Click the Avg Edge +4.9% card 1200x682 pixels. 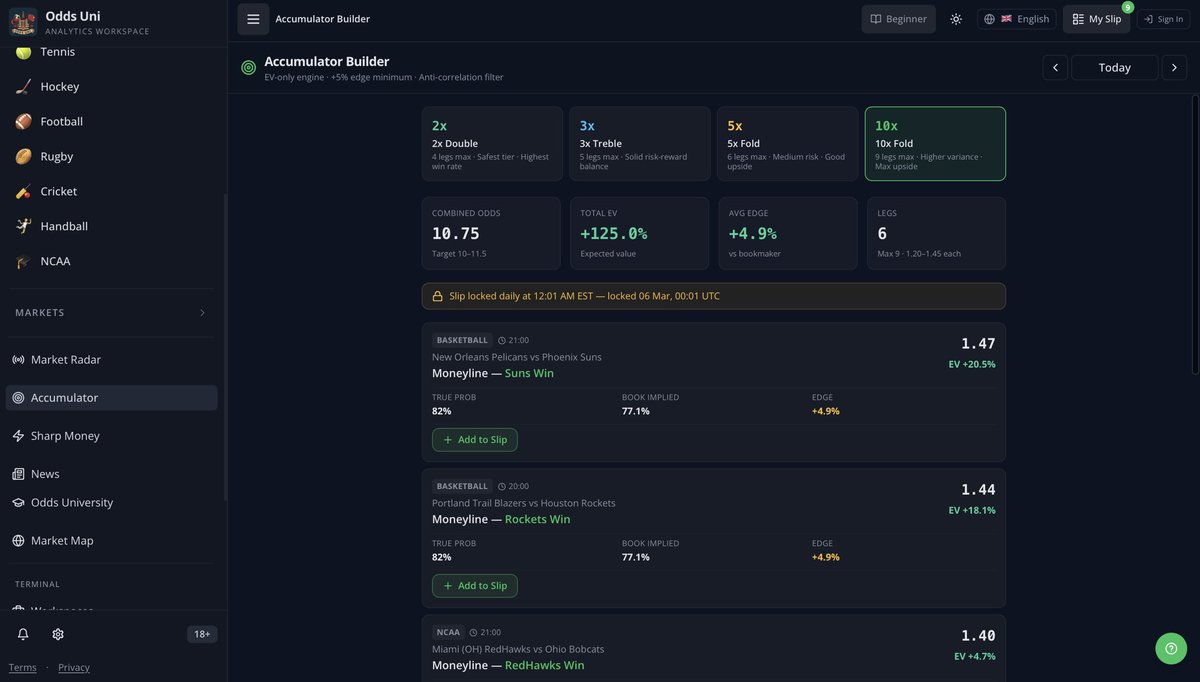click(788, 233)
